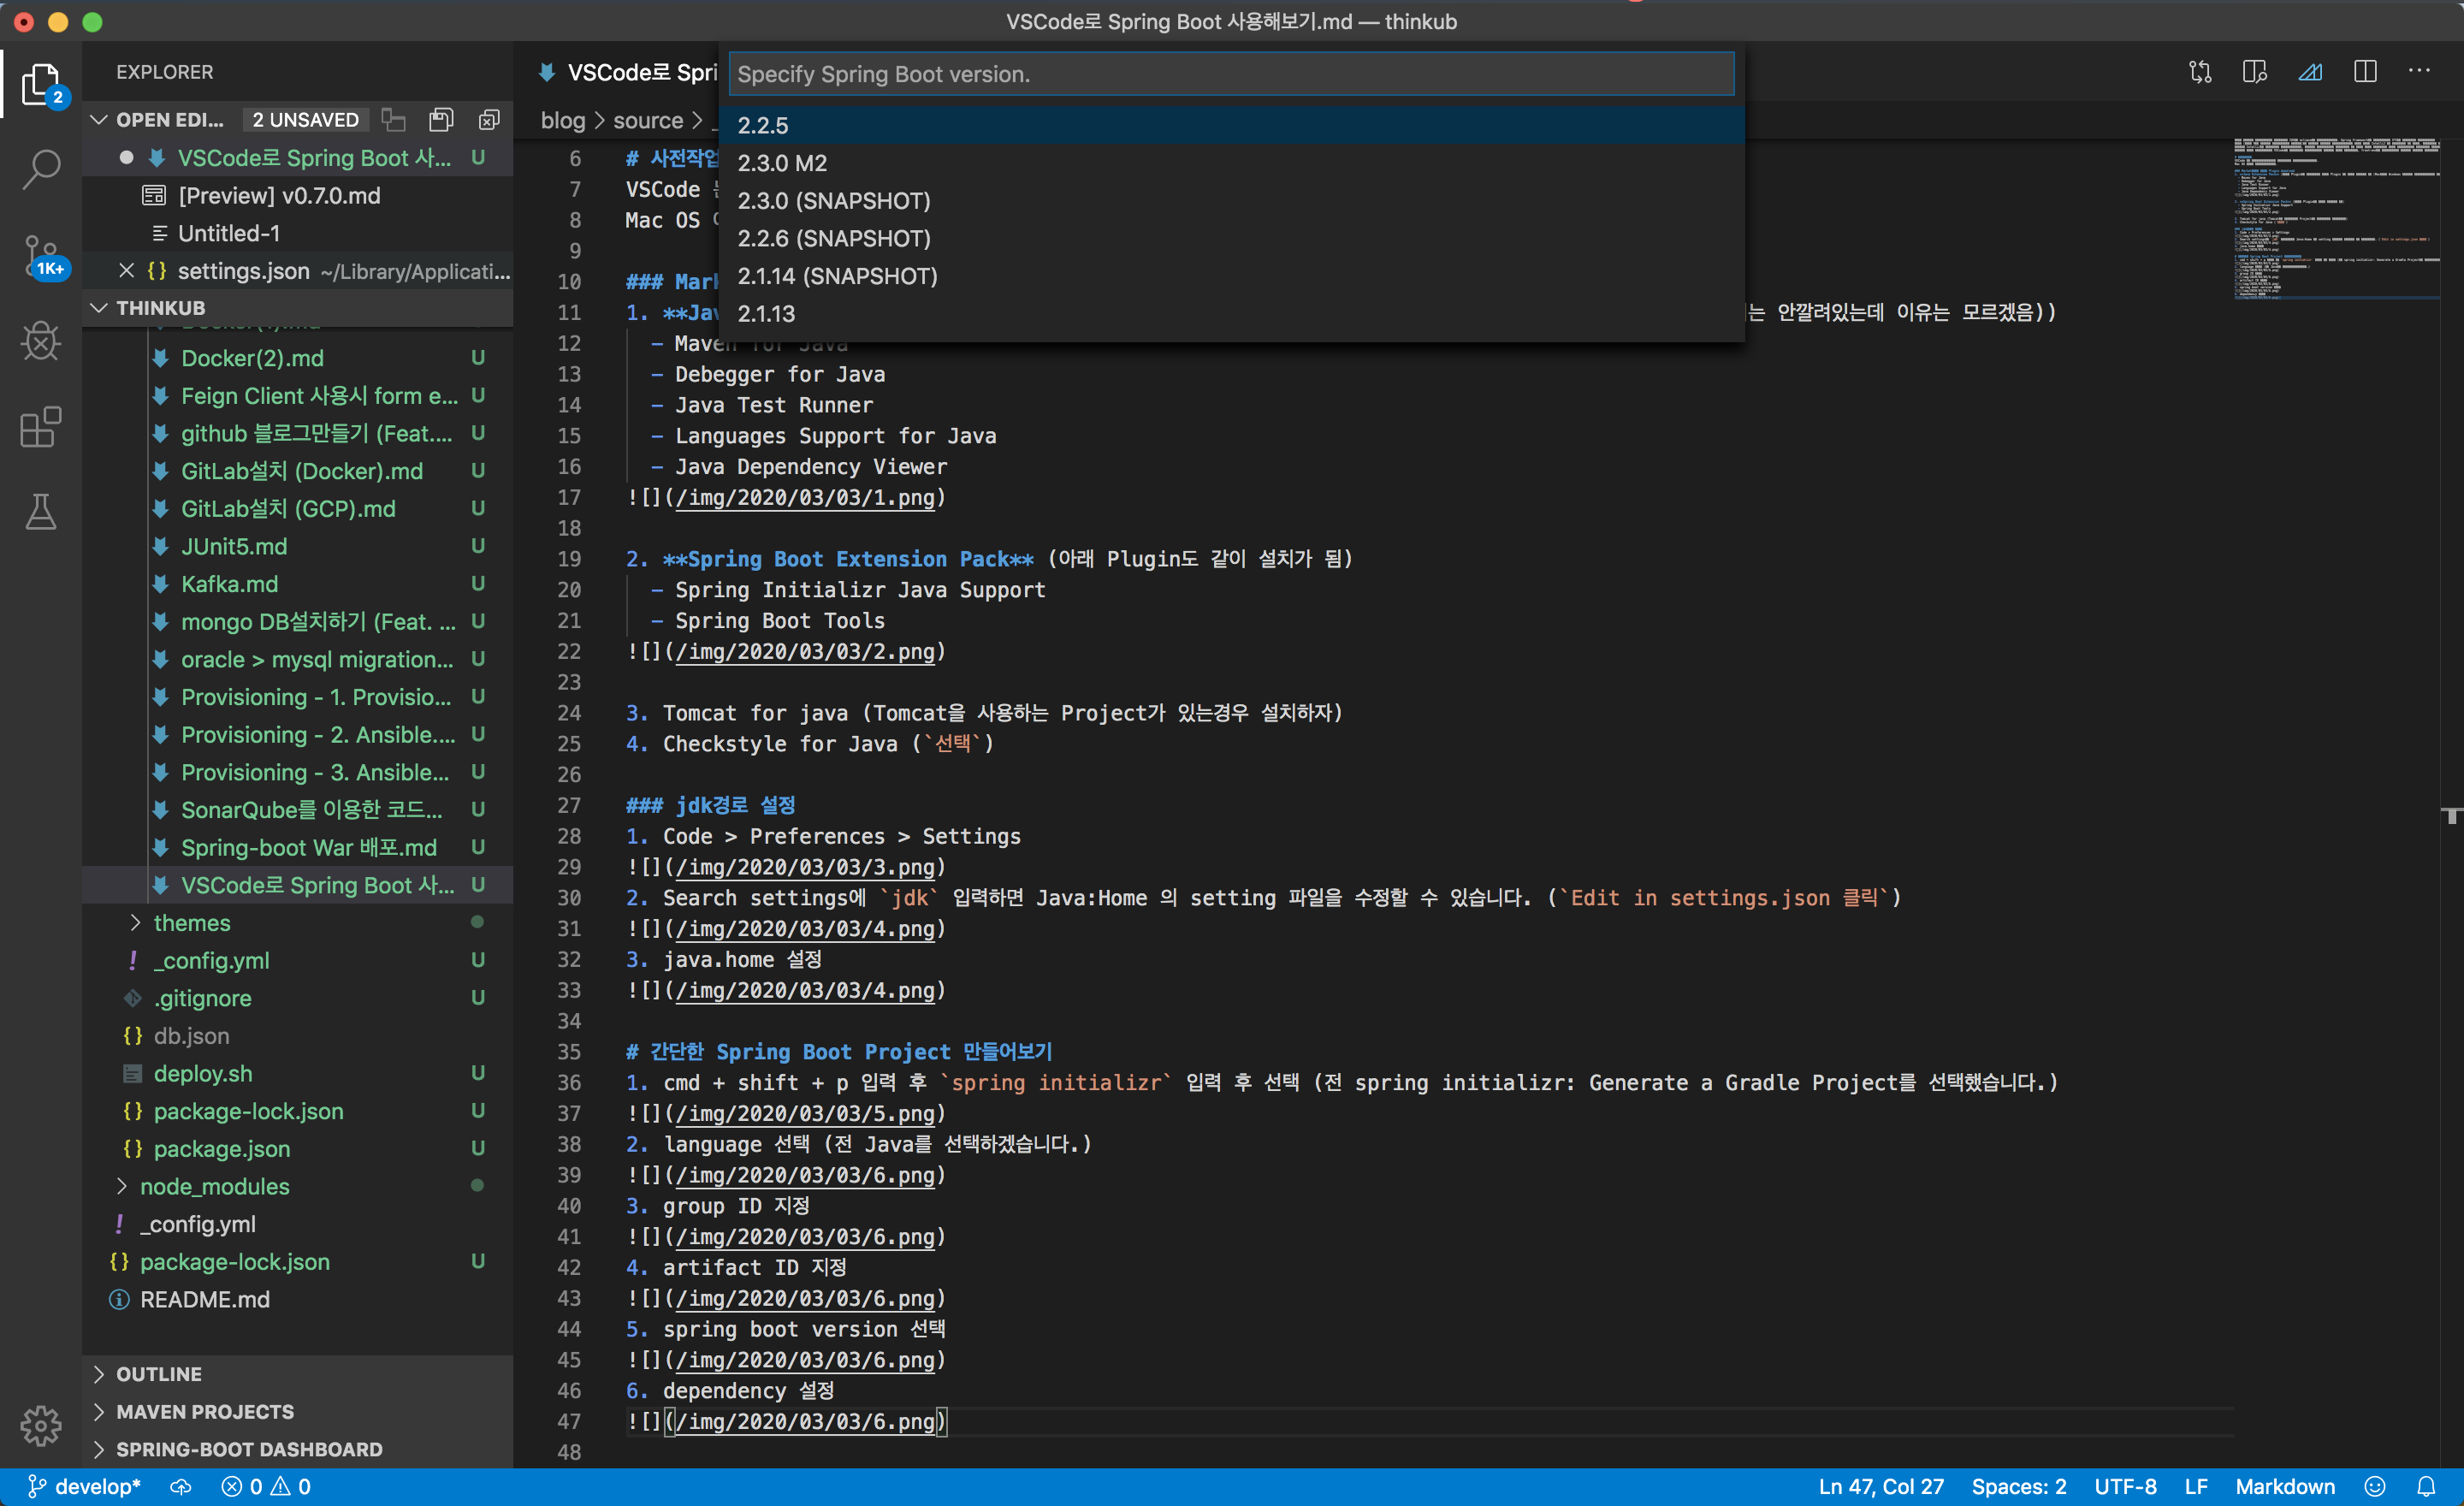Open More Actions ellipsis menu
Viewport: 2464px width, 1506px height.
pos(2420,71)
